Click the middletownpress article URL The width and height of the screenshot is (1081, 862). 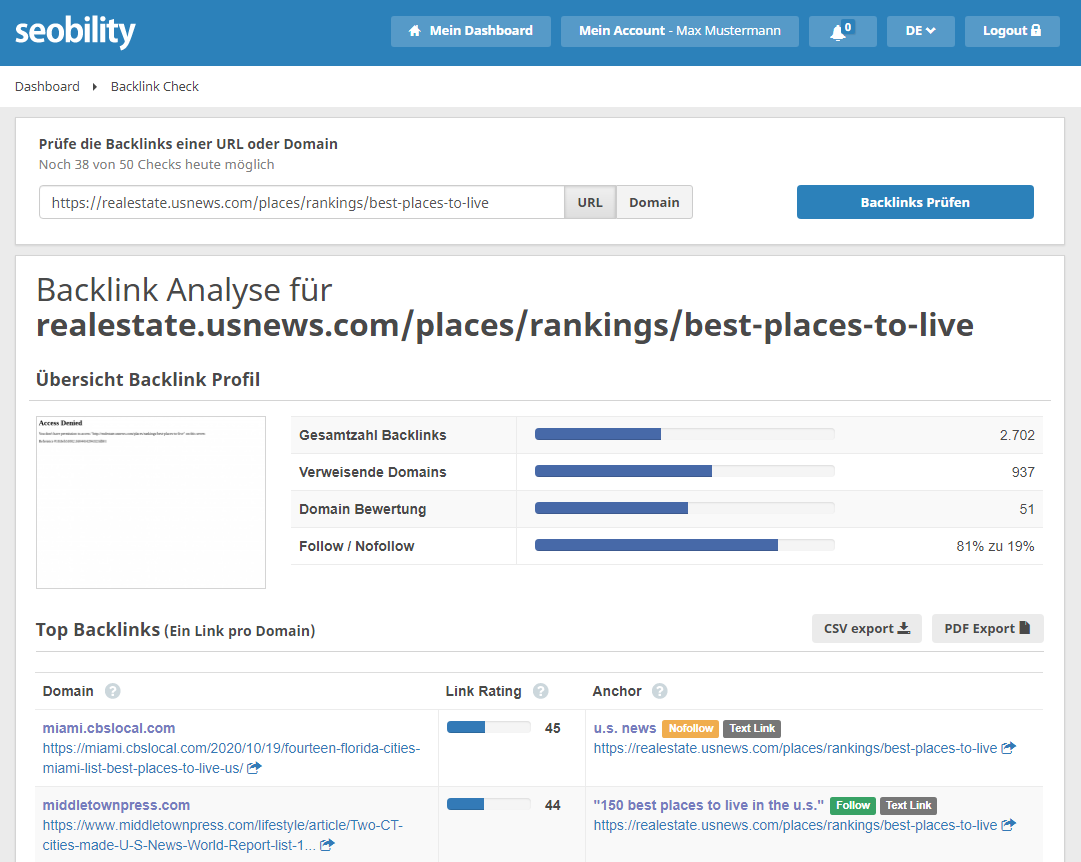pyautogui.click(x=223, y=835)
